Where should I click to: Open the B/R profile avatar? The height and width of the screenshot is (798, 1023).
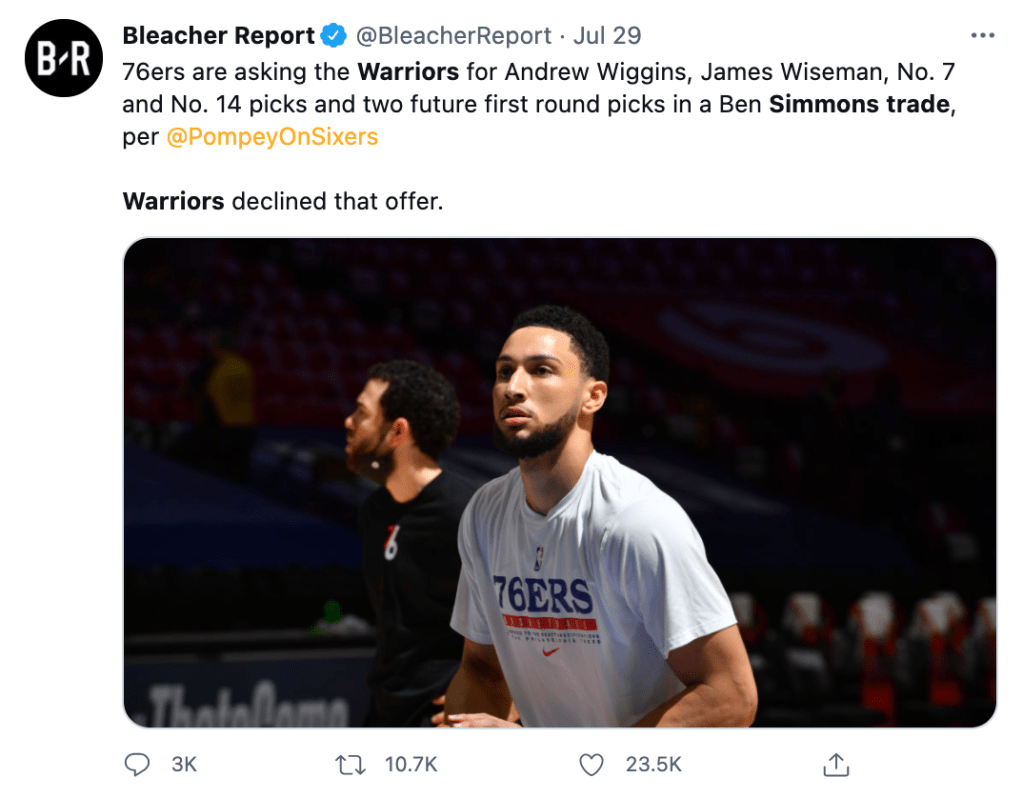click(x=63, y=58)
